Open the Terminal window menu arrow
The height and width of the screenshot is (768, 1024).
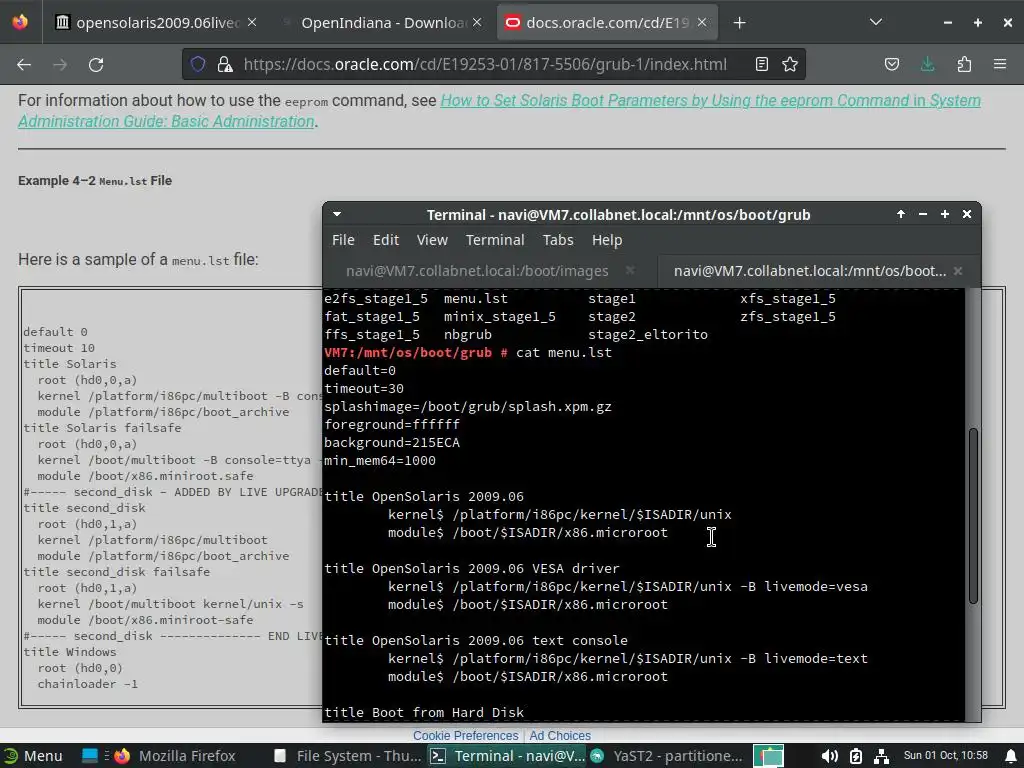[x=337, y=214]
